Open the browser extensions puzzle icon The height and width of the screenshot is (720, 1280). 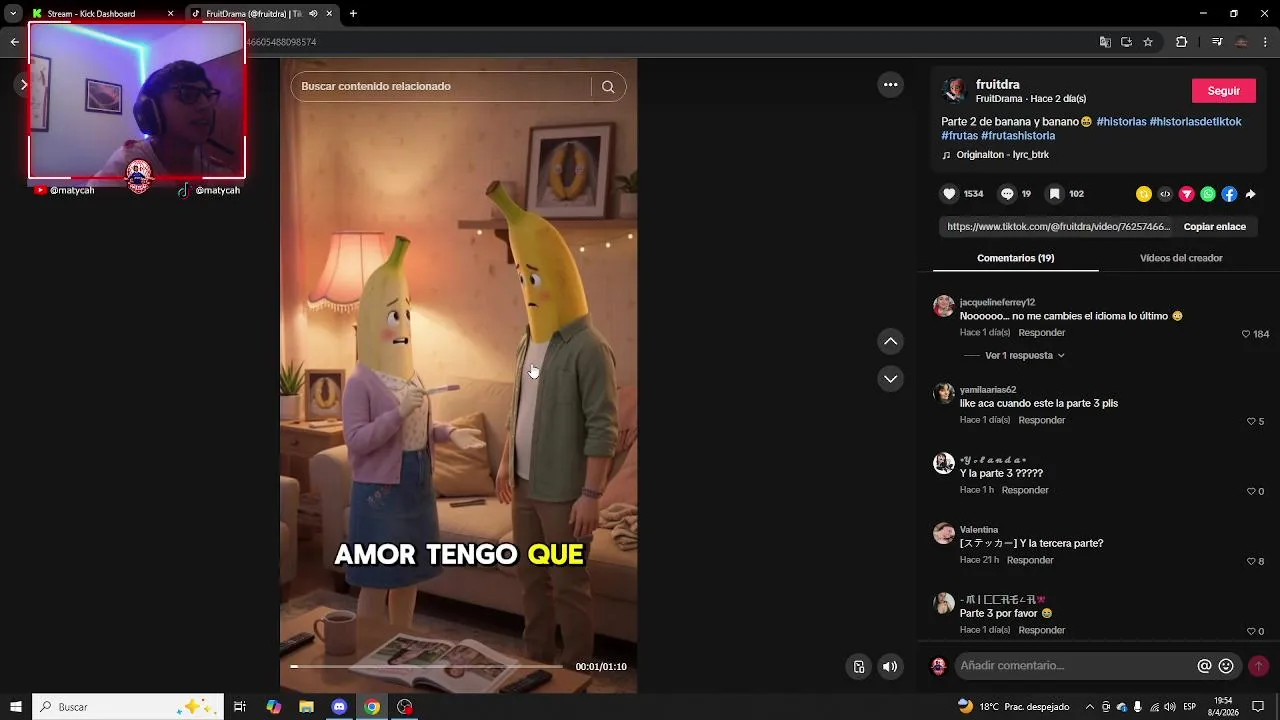click(x=1181, y=42)
